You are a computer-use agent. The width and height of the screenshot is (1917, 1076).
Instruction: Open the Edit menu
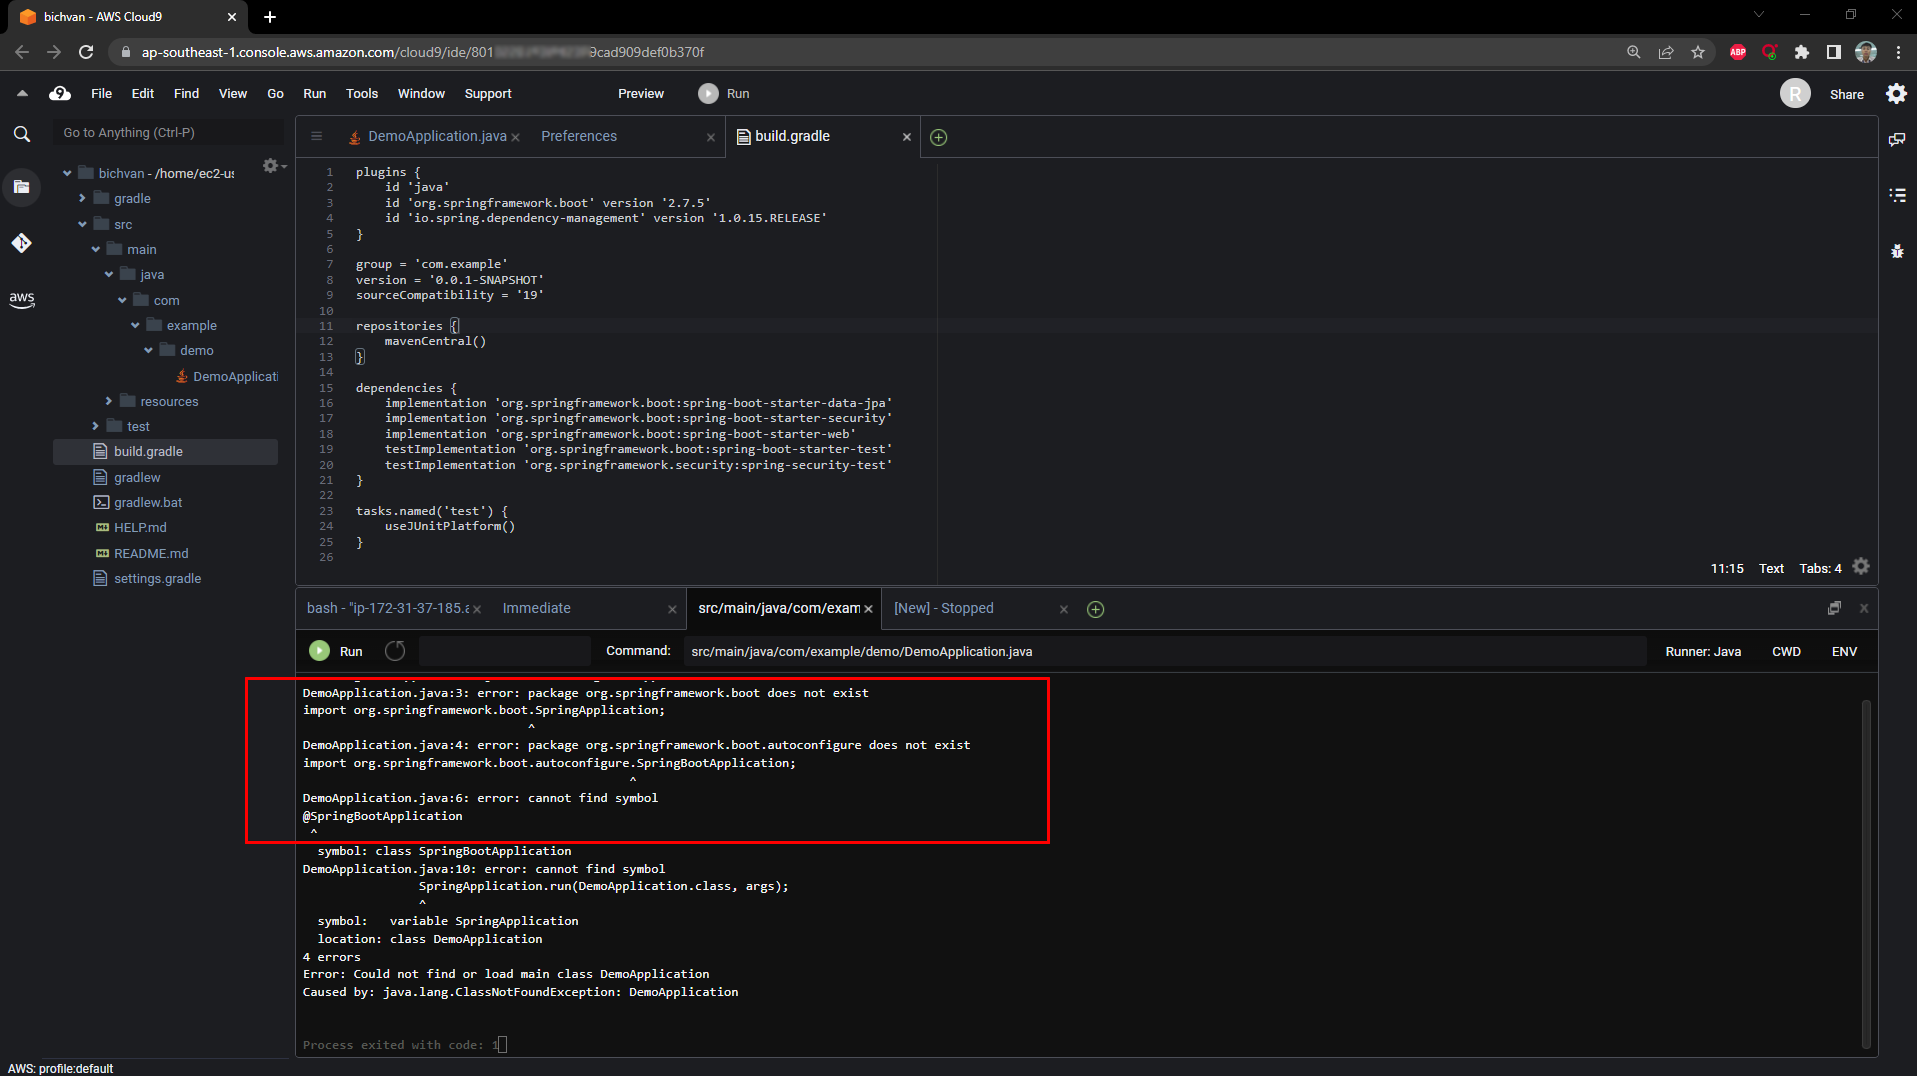pos(143,93)
